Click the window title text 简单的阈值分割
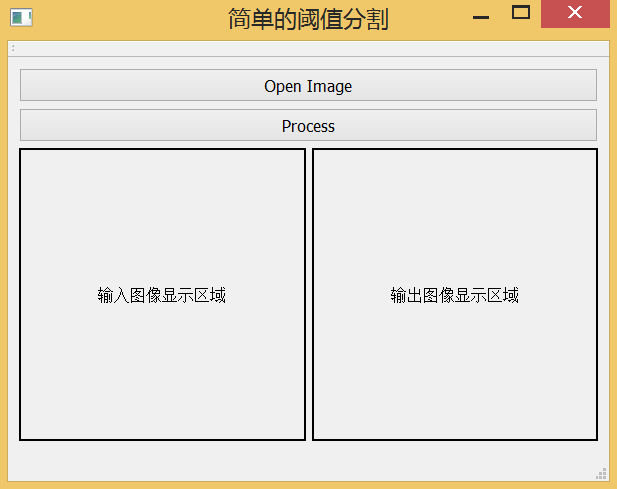Screen dimensions: 617x489 point(308,18)
